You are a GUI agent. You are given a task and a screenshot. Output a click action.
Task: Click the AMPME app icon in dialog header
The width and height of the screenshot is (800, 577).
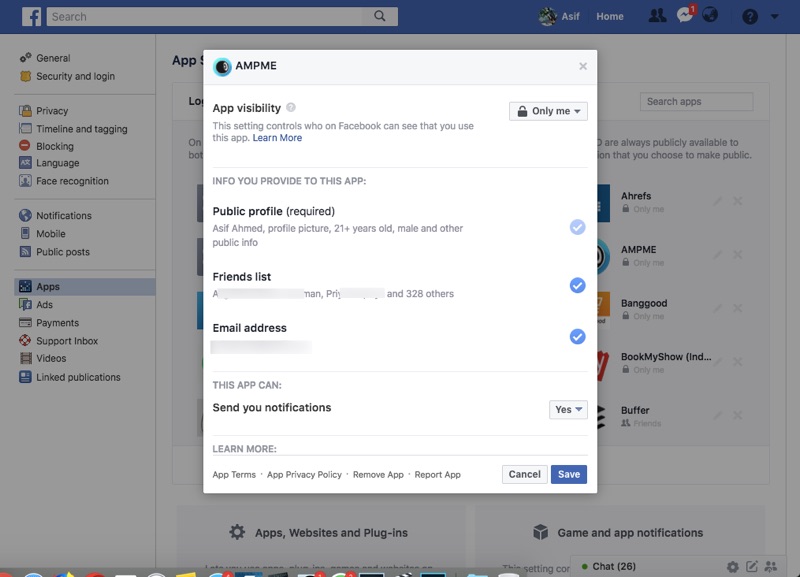(222, 66)
